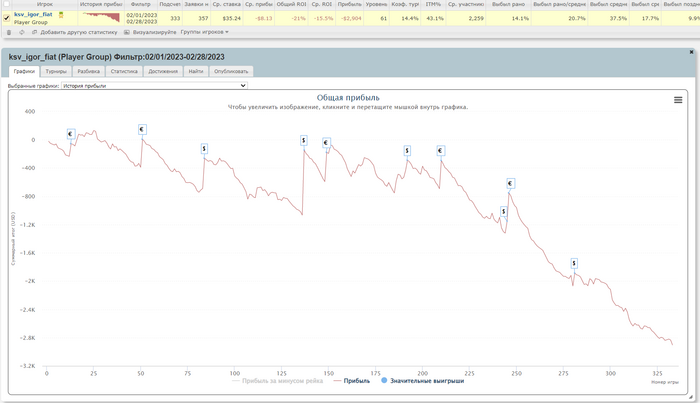
Task: Click the € win marker near game 247
Action: (510, 183)
